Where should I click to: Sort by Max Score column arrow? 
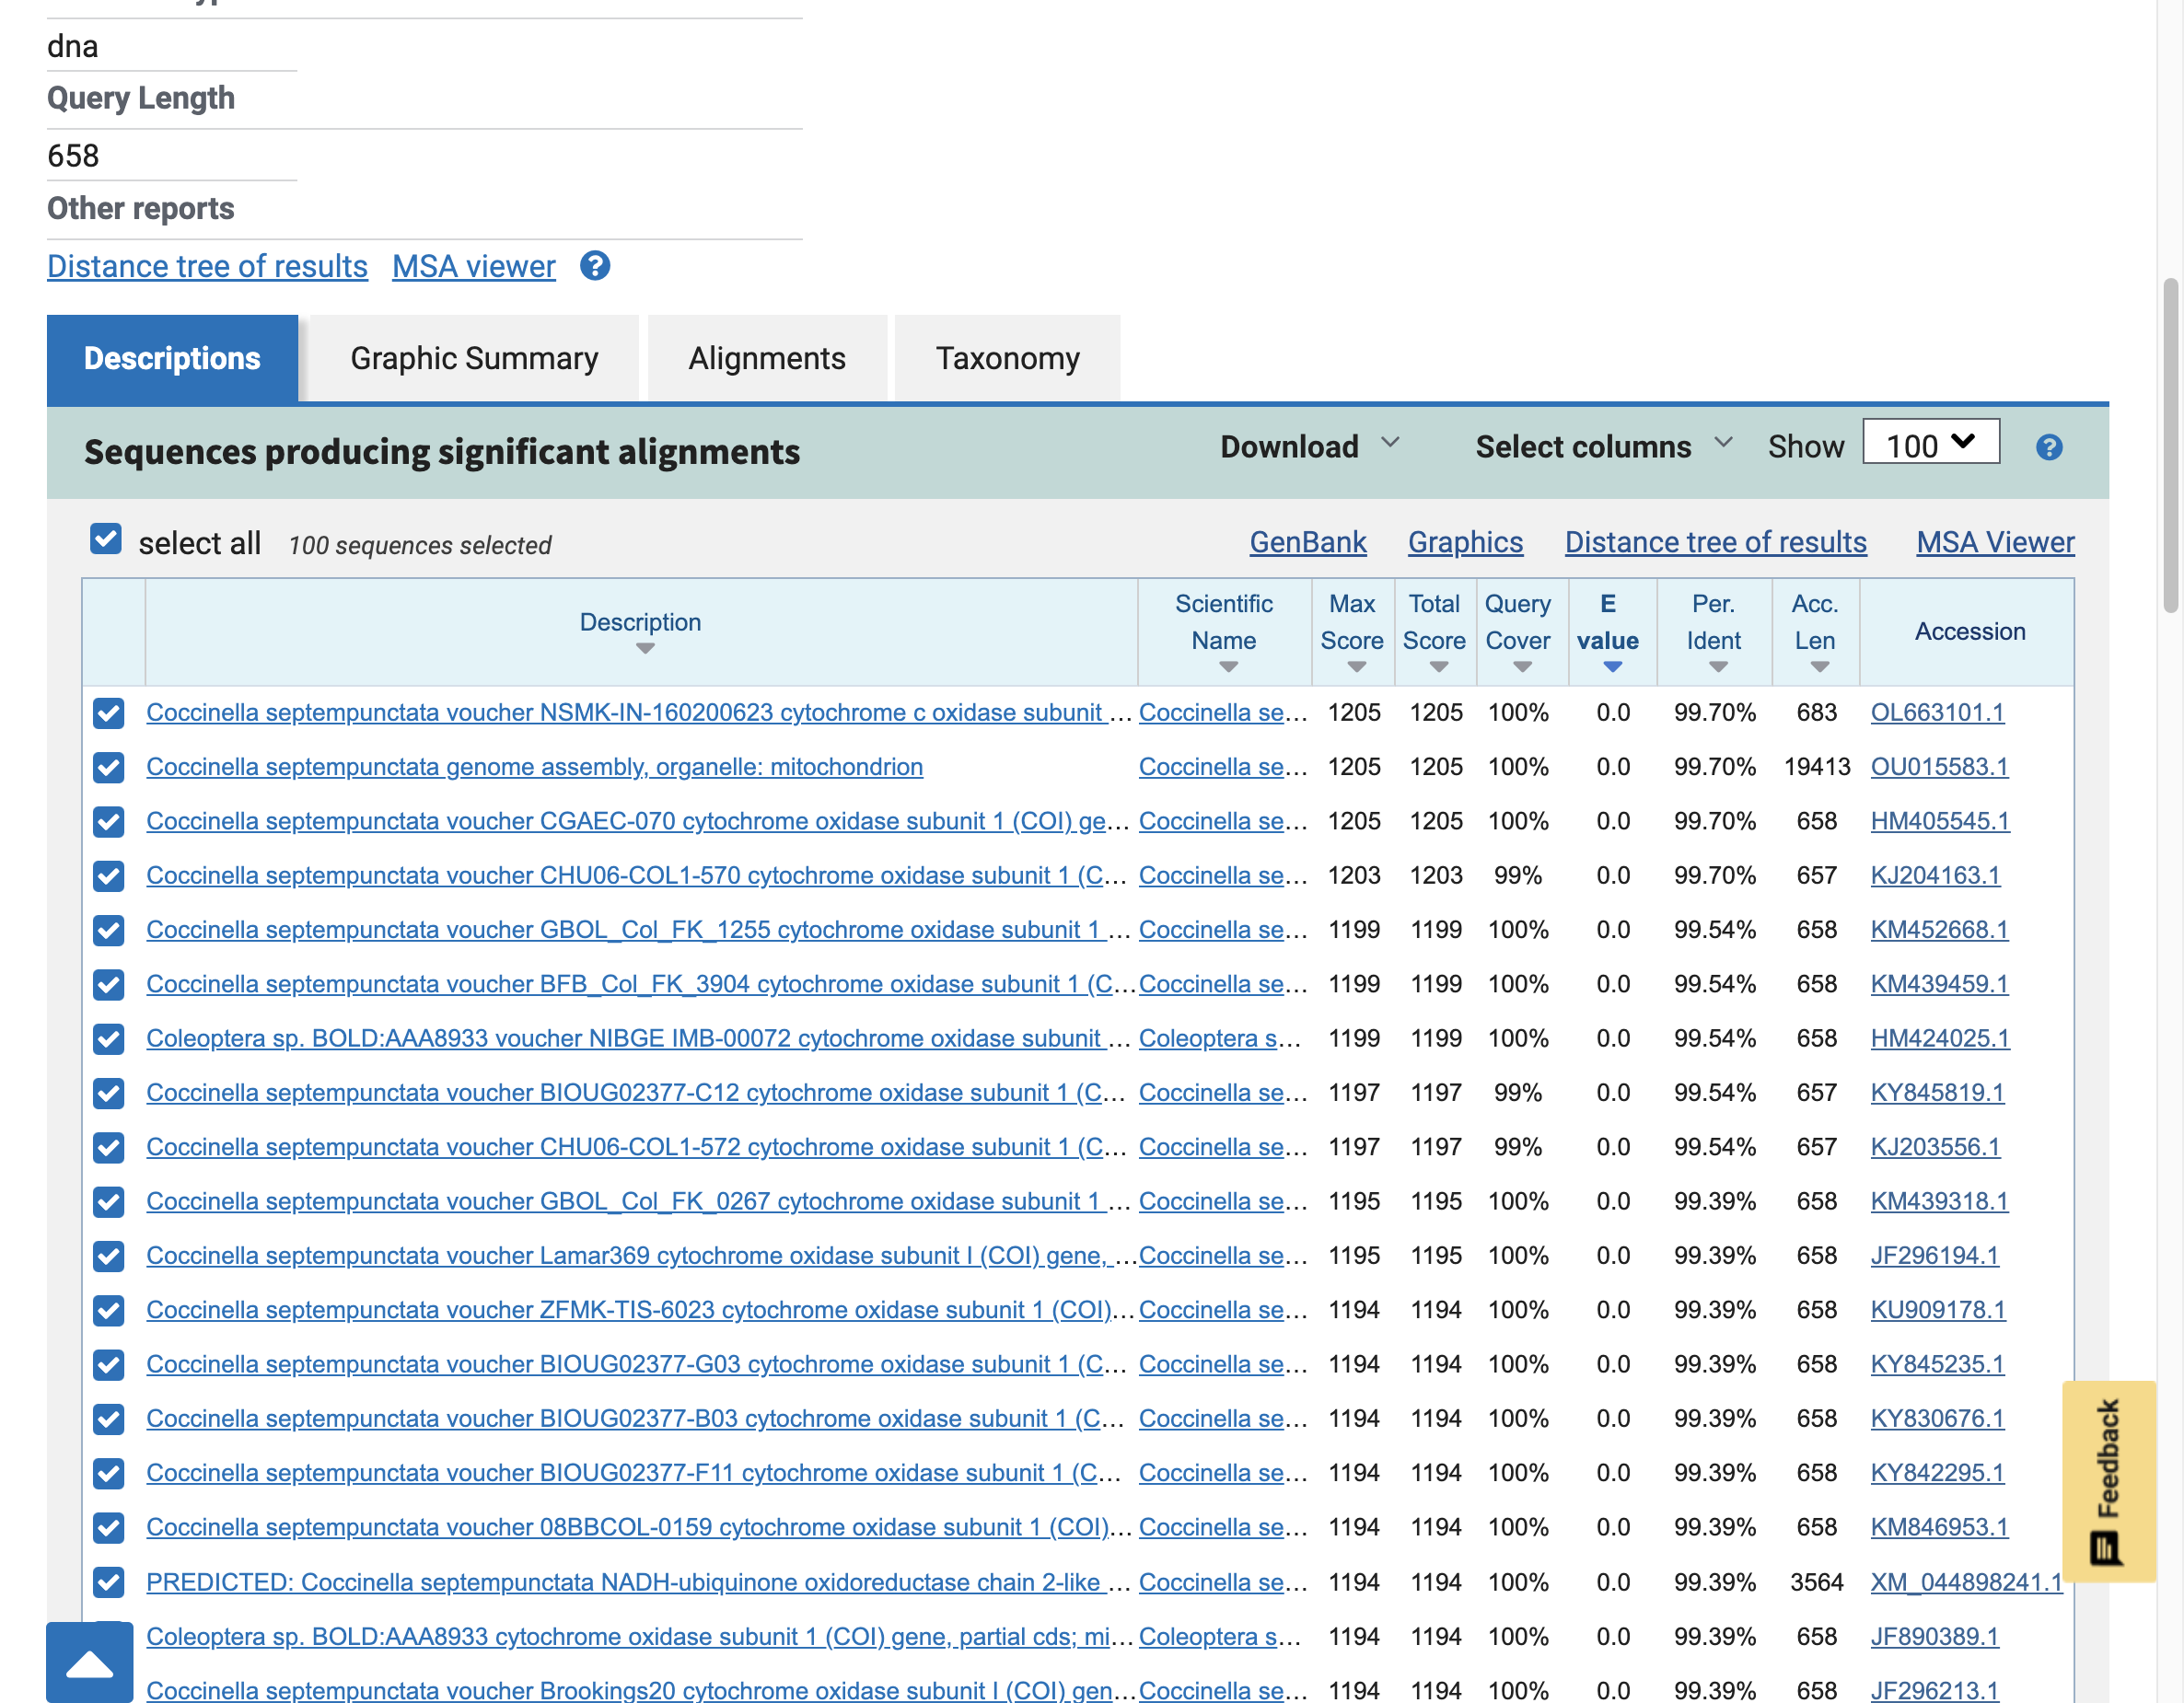[1356, 667]
